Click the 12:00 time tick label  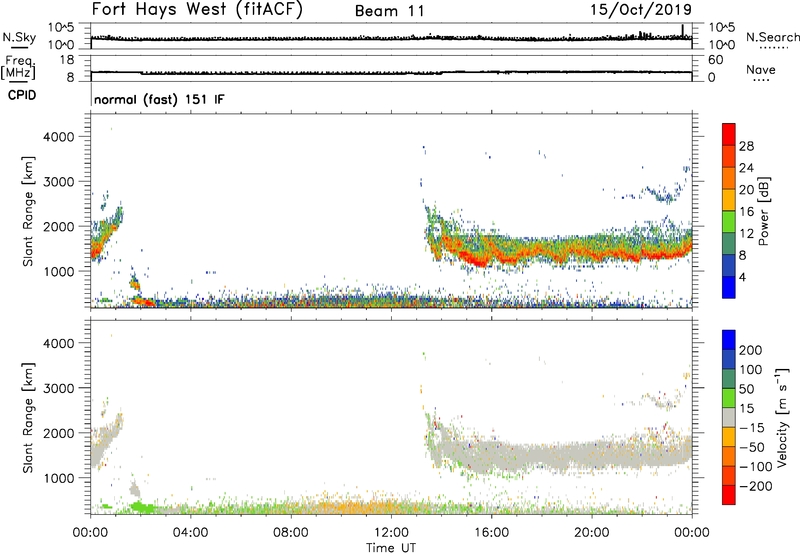click(391, 533)
